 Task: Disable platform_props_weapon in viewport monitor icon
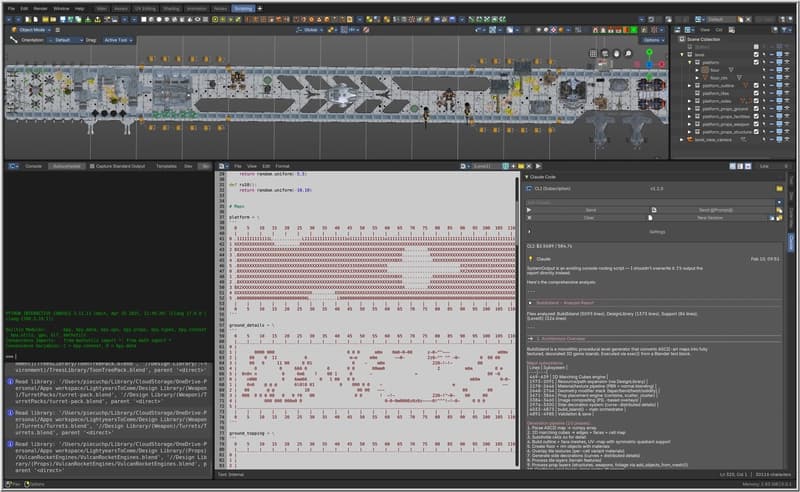(779, 124)
